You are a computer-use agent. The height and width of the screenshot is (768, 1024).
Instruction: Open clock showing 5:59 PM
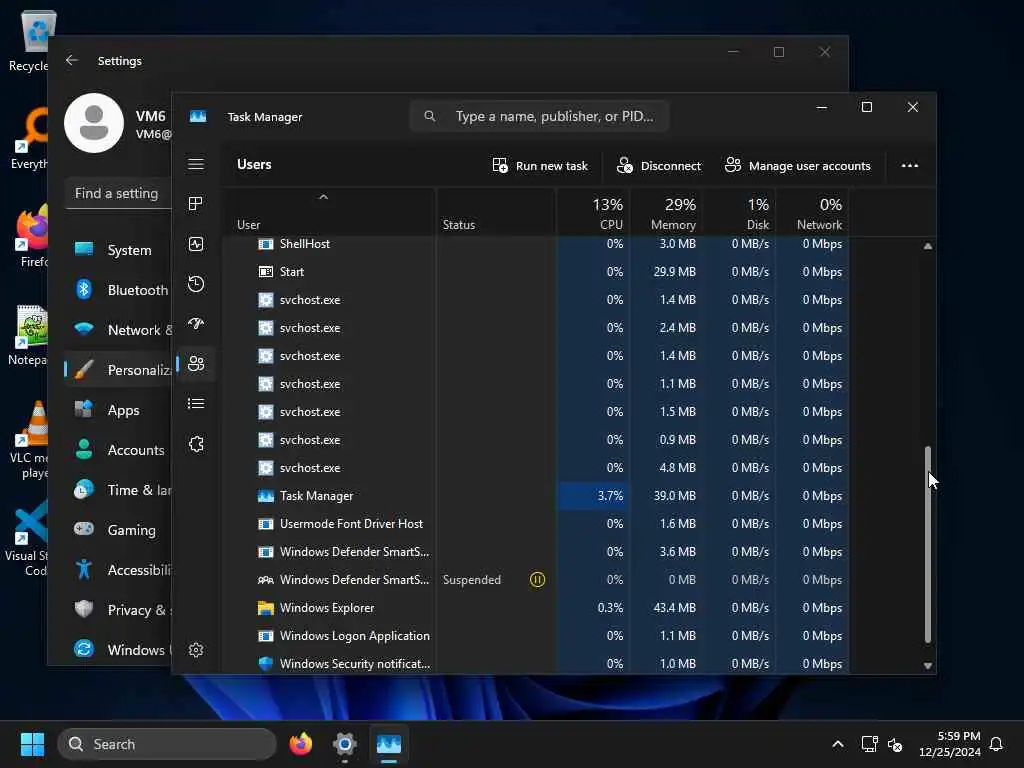(950, 744)
